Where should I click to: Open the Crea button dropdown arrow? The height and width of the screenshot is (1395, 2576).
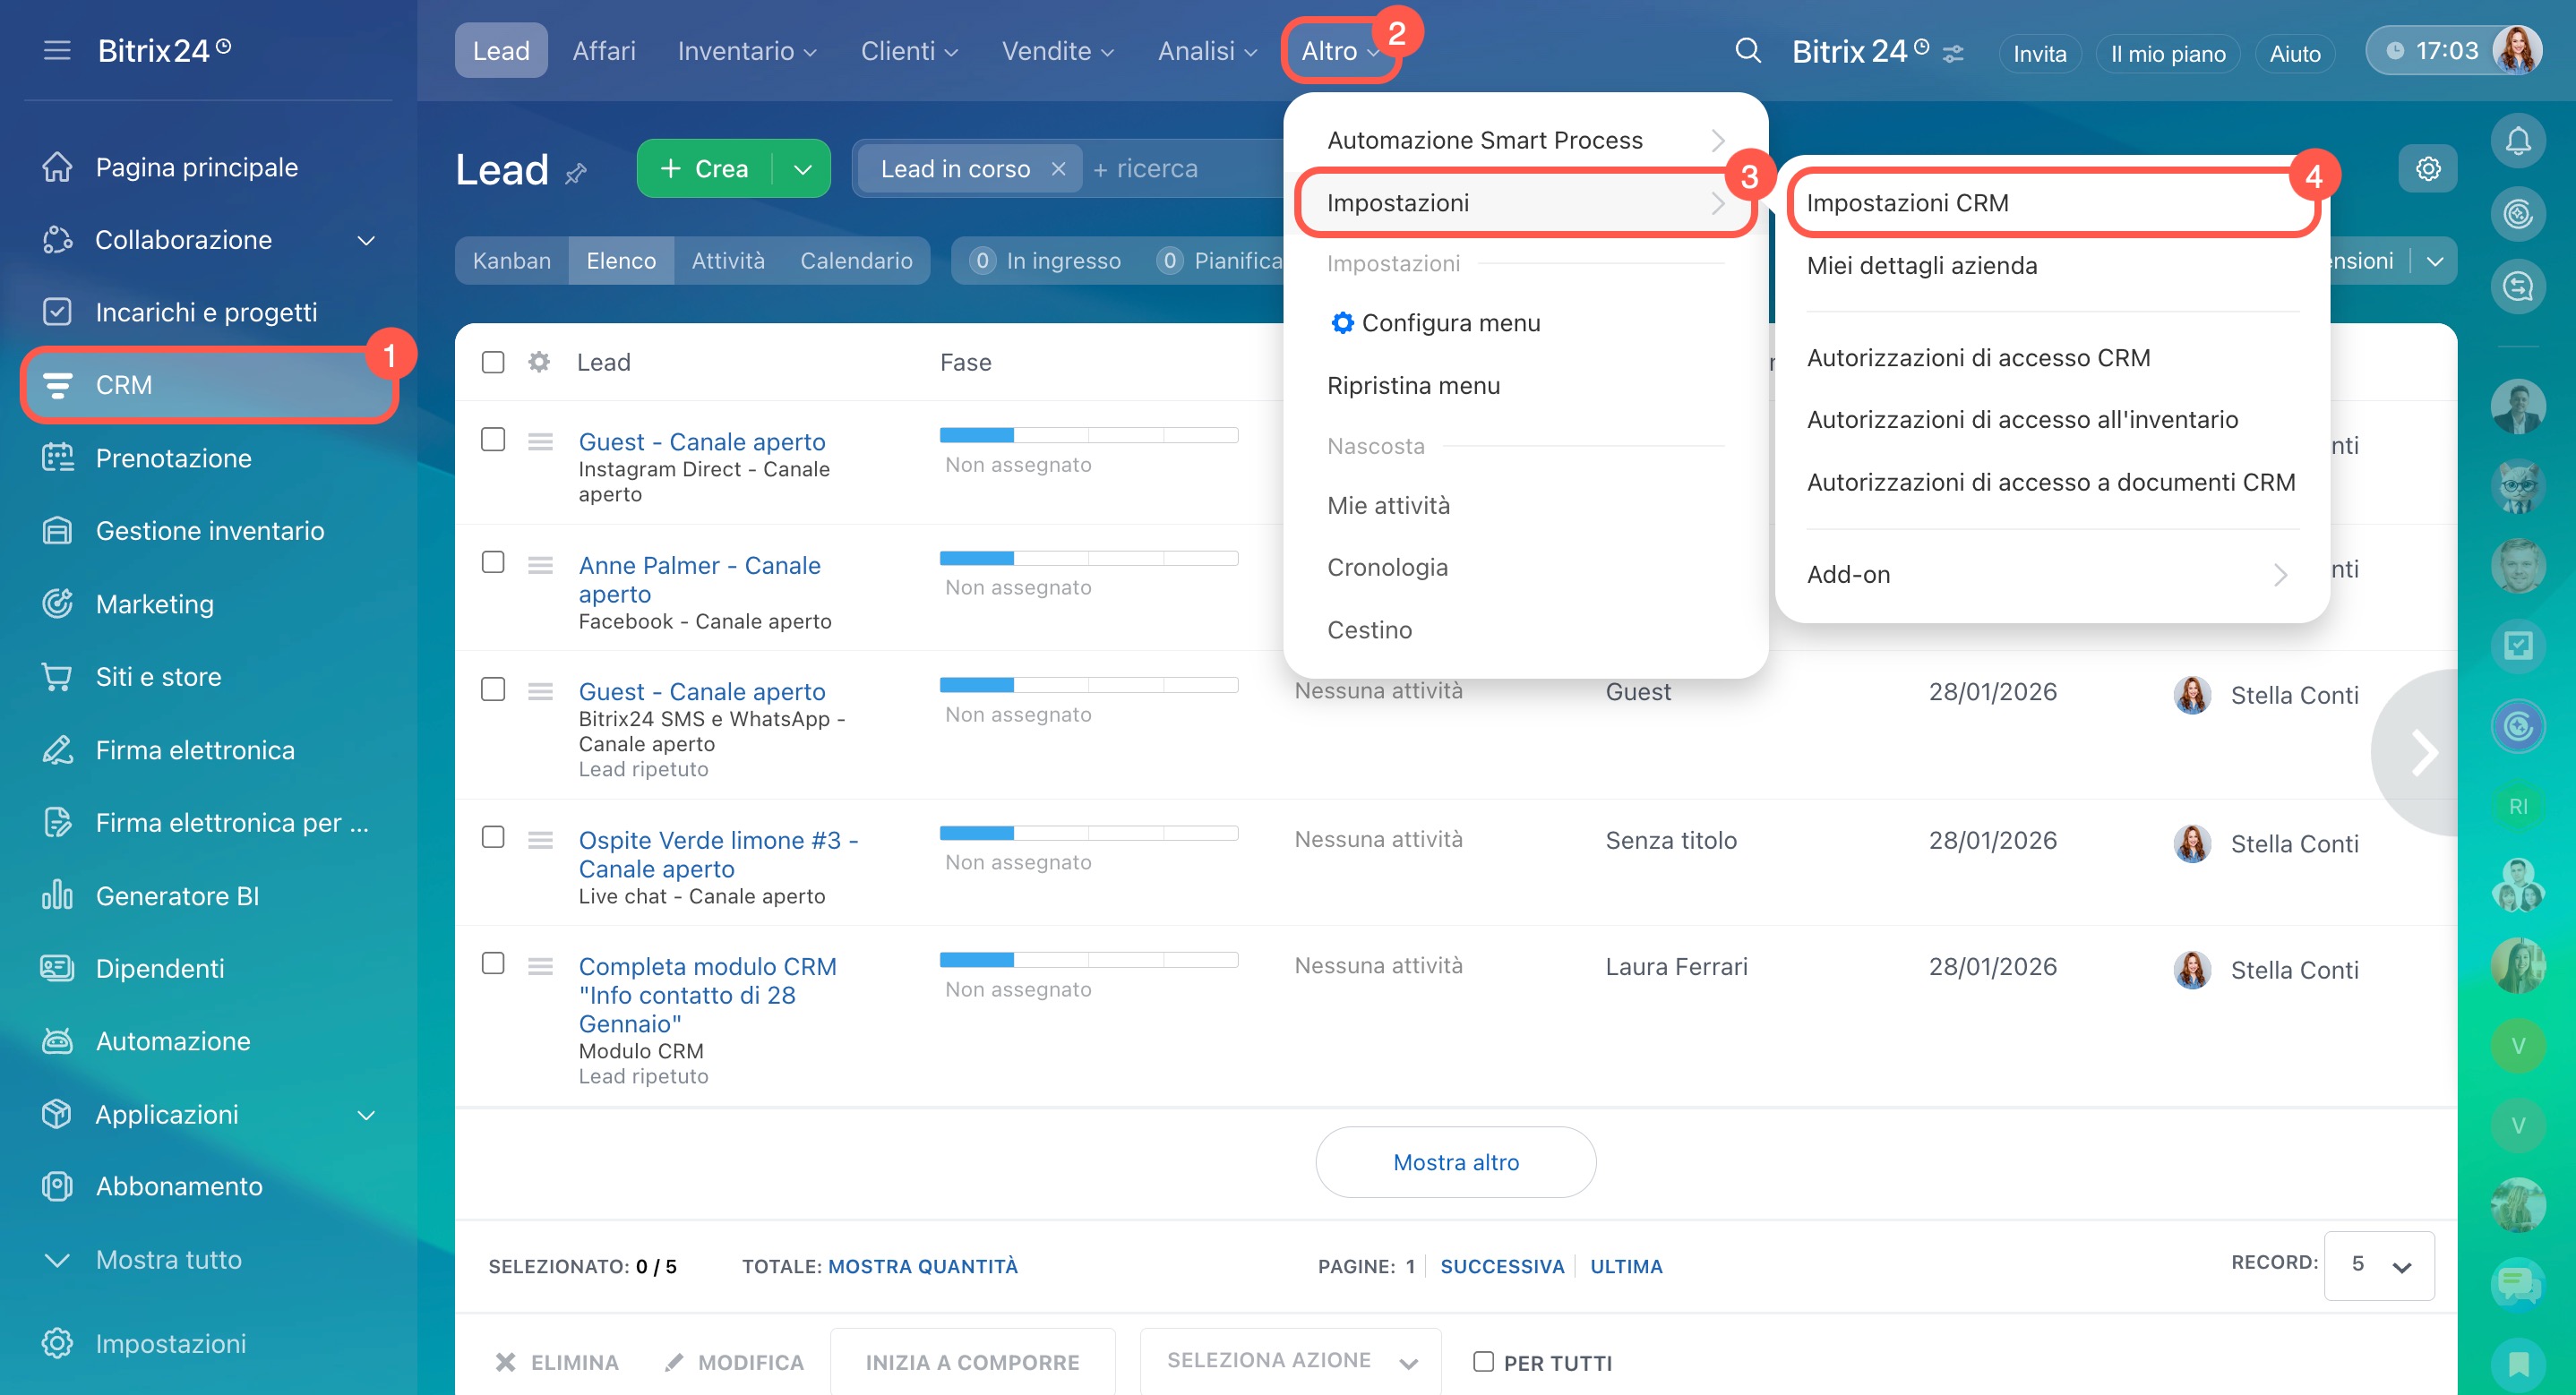802,169
